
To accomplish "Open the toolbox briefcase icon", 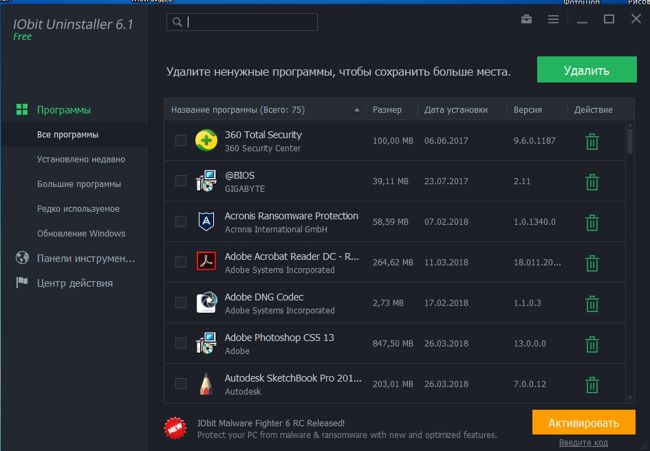I will [526, 19].
